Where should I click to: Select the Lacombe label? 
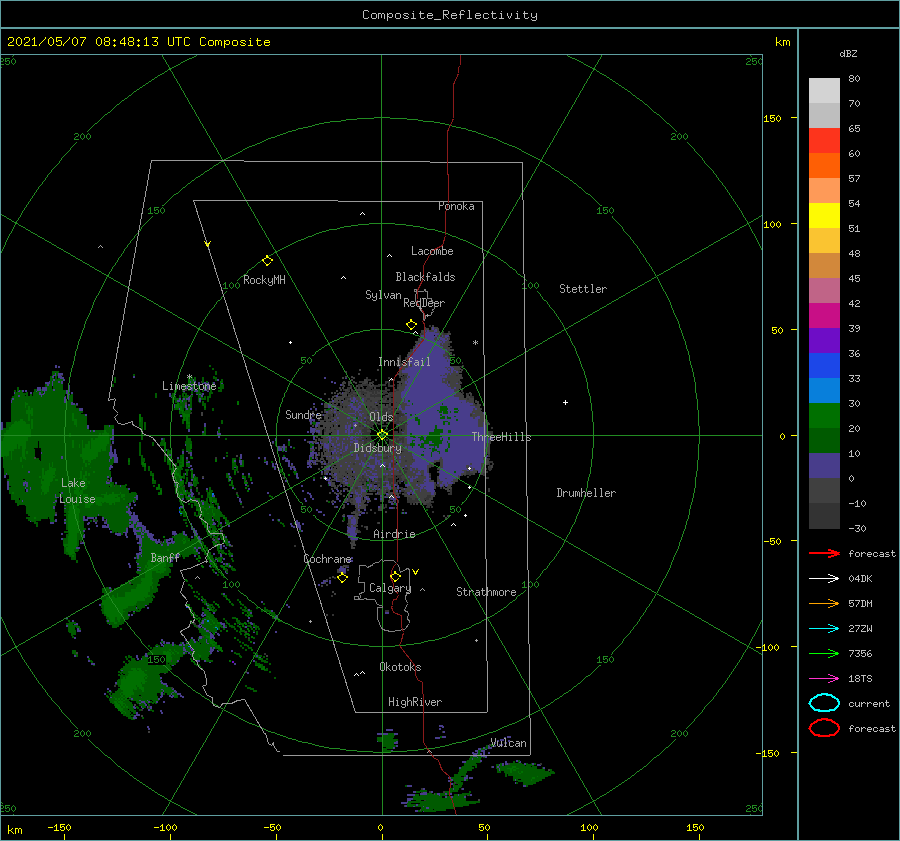(432, 251)
